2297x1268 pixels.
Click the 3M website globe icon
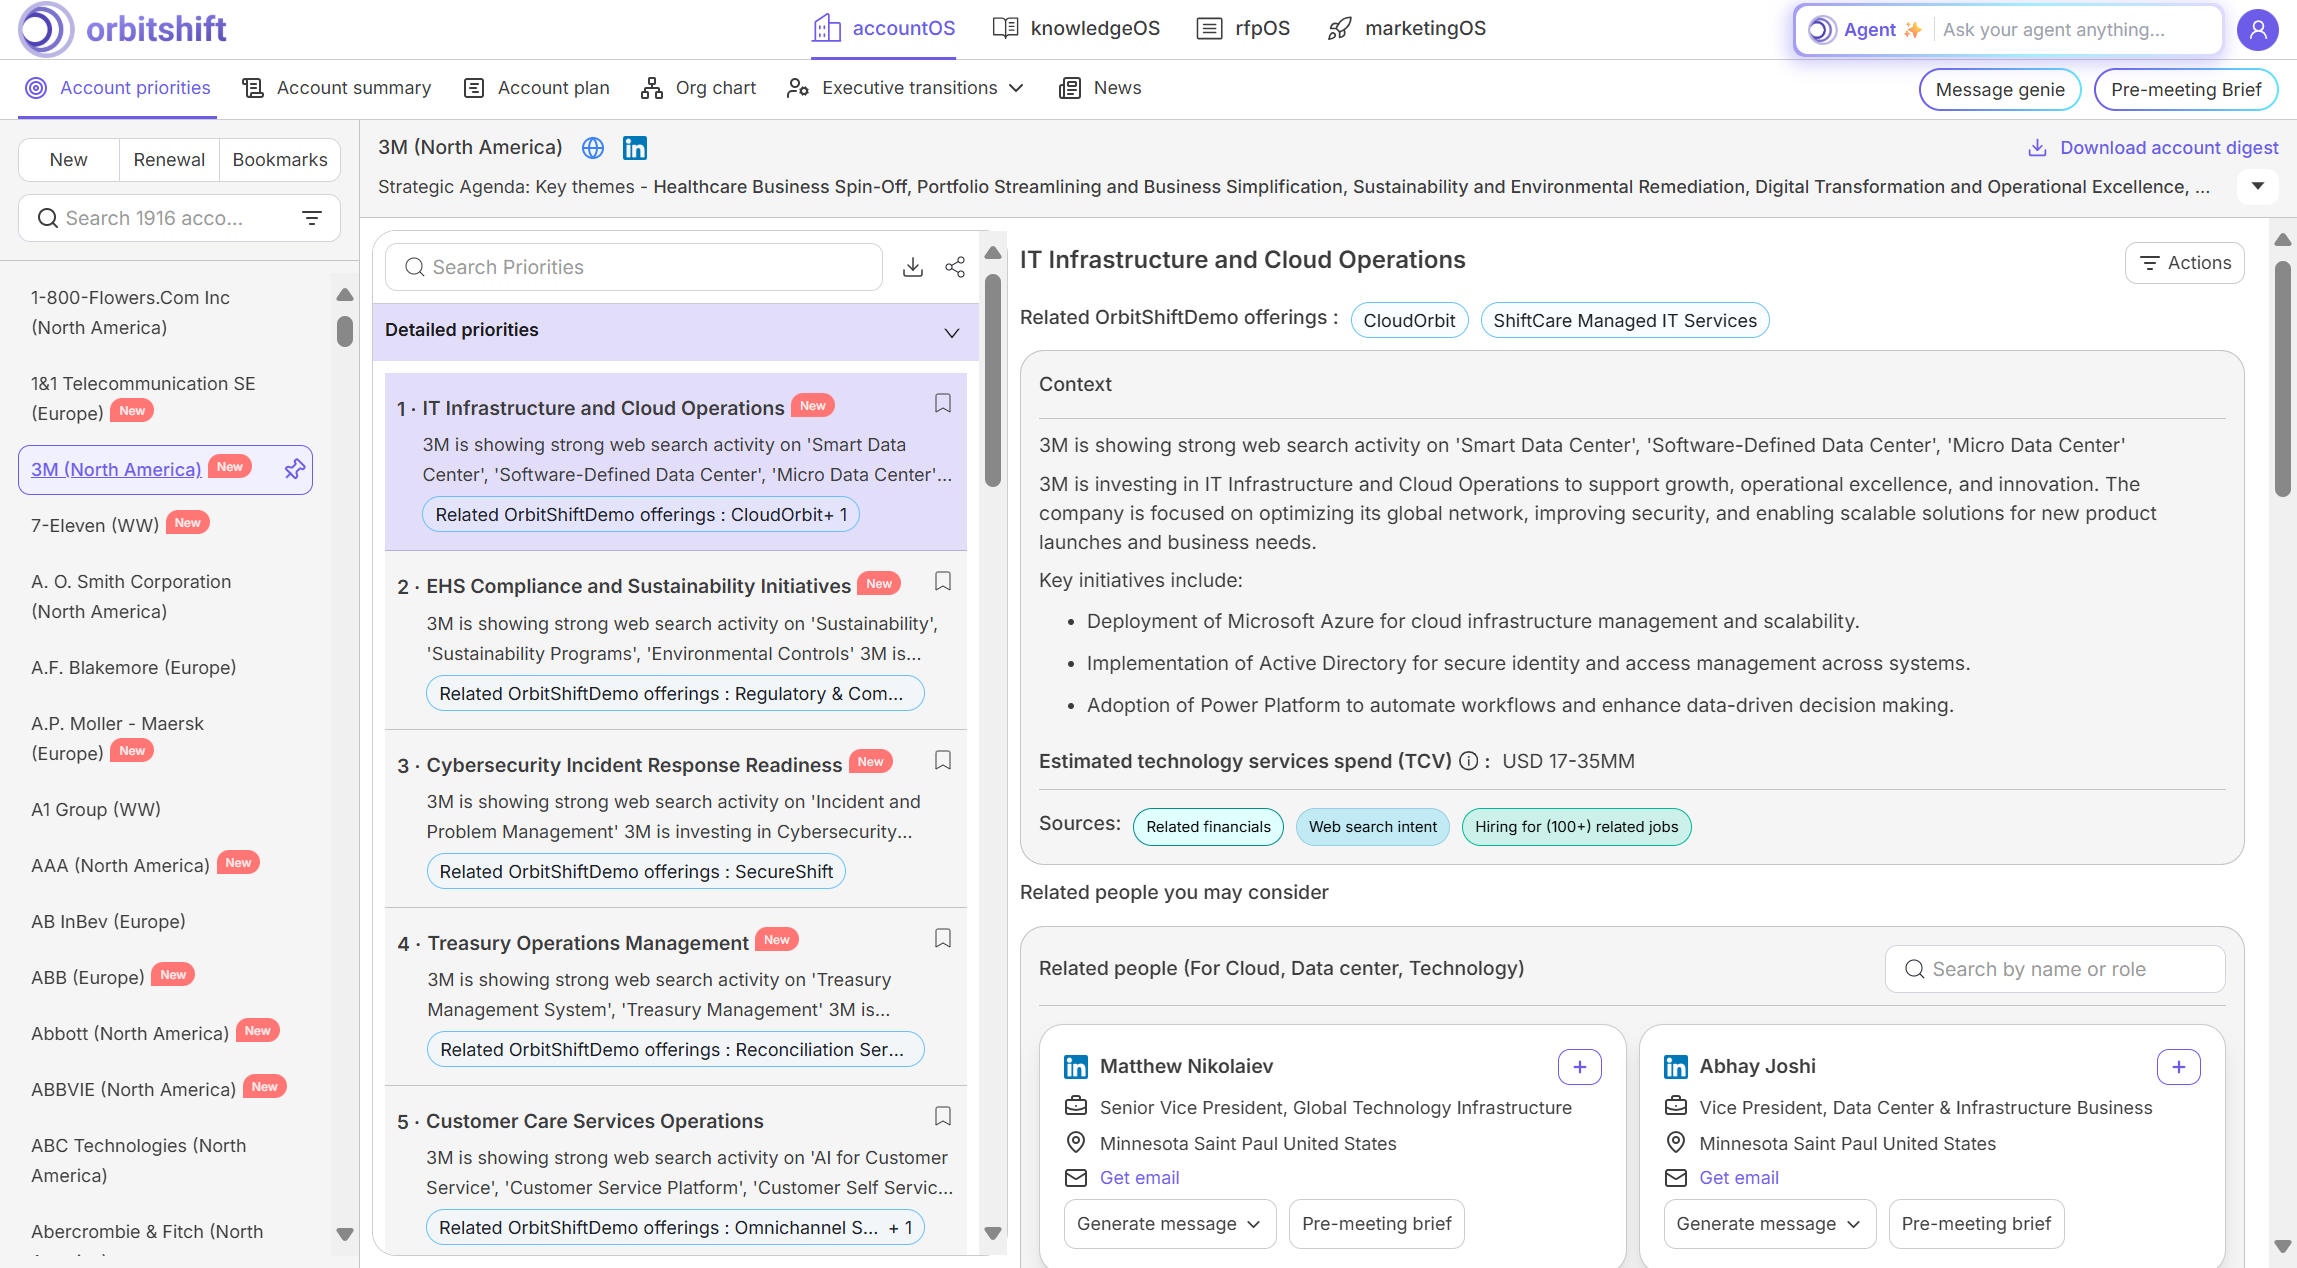click(593, 148)
